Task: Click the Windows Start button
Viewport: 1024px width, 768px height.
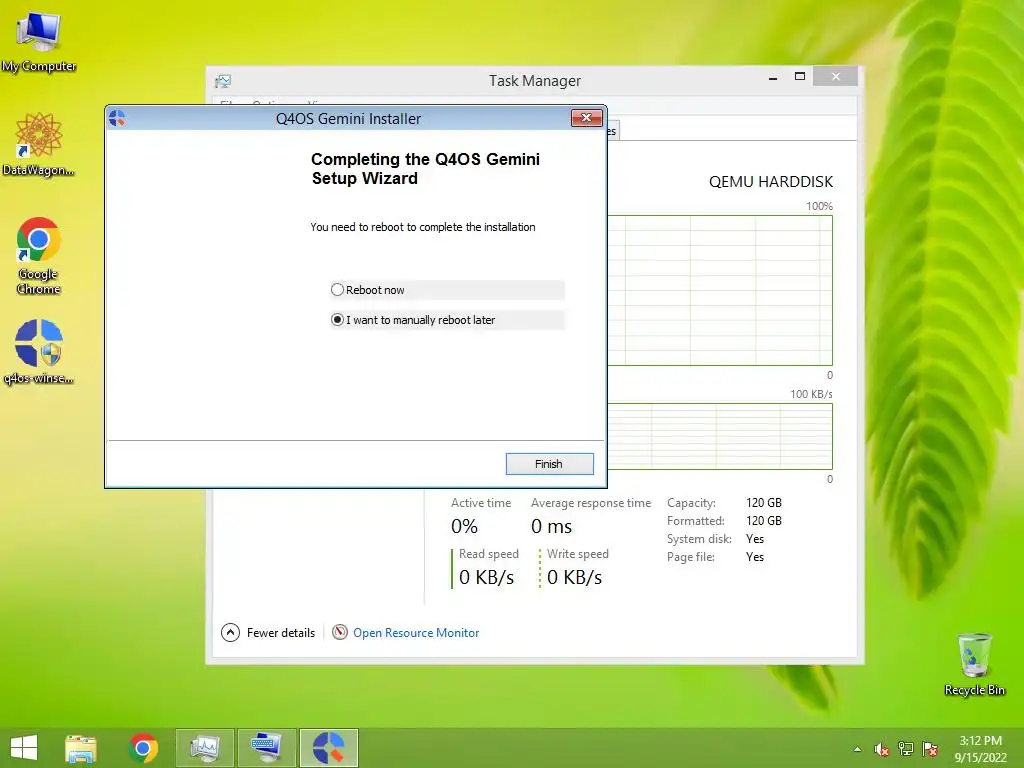Action: coord(24,748)
